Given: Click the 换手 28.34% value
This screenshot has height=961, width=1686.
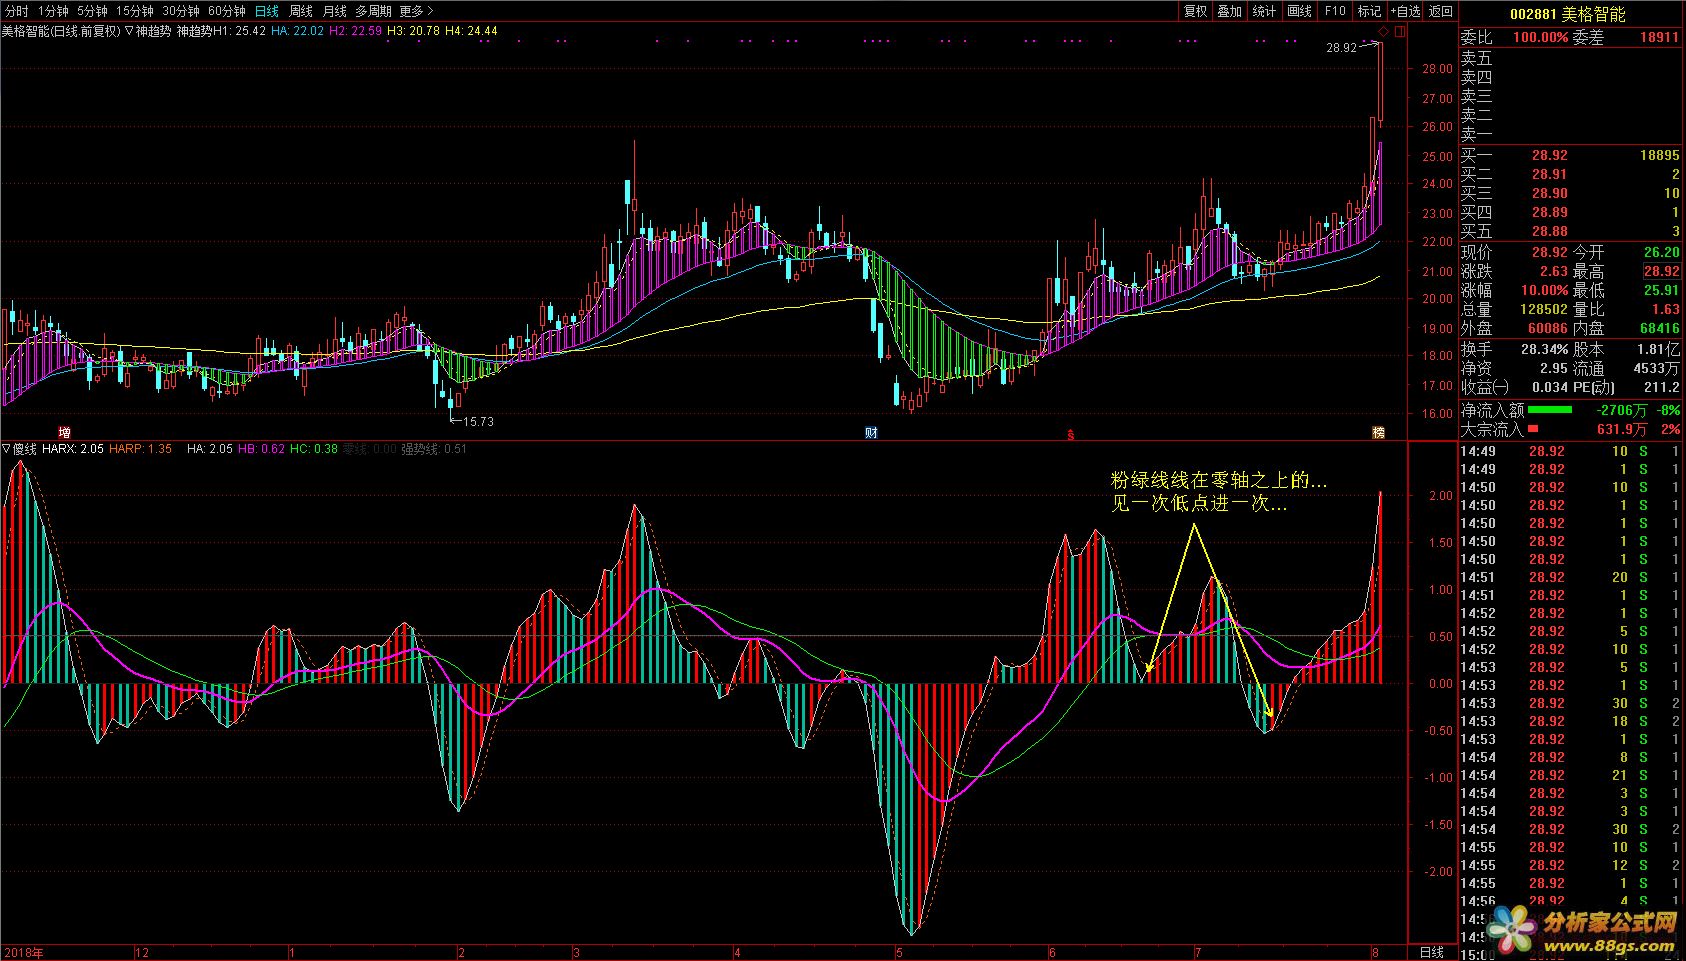Looking at the screenshot, I should (1544, 350).
